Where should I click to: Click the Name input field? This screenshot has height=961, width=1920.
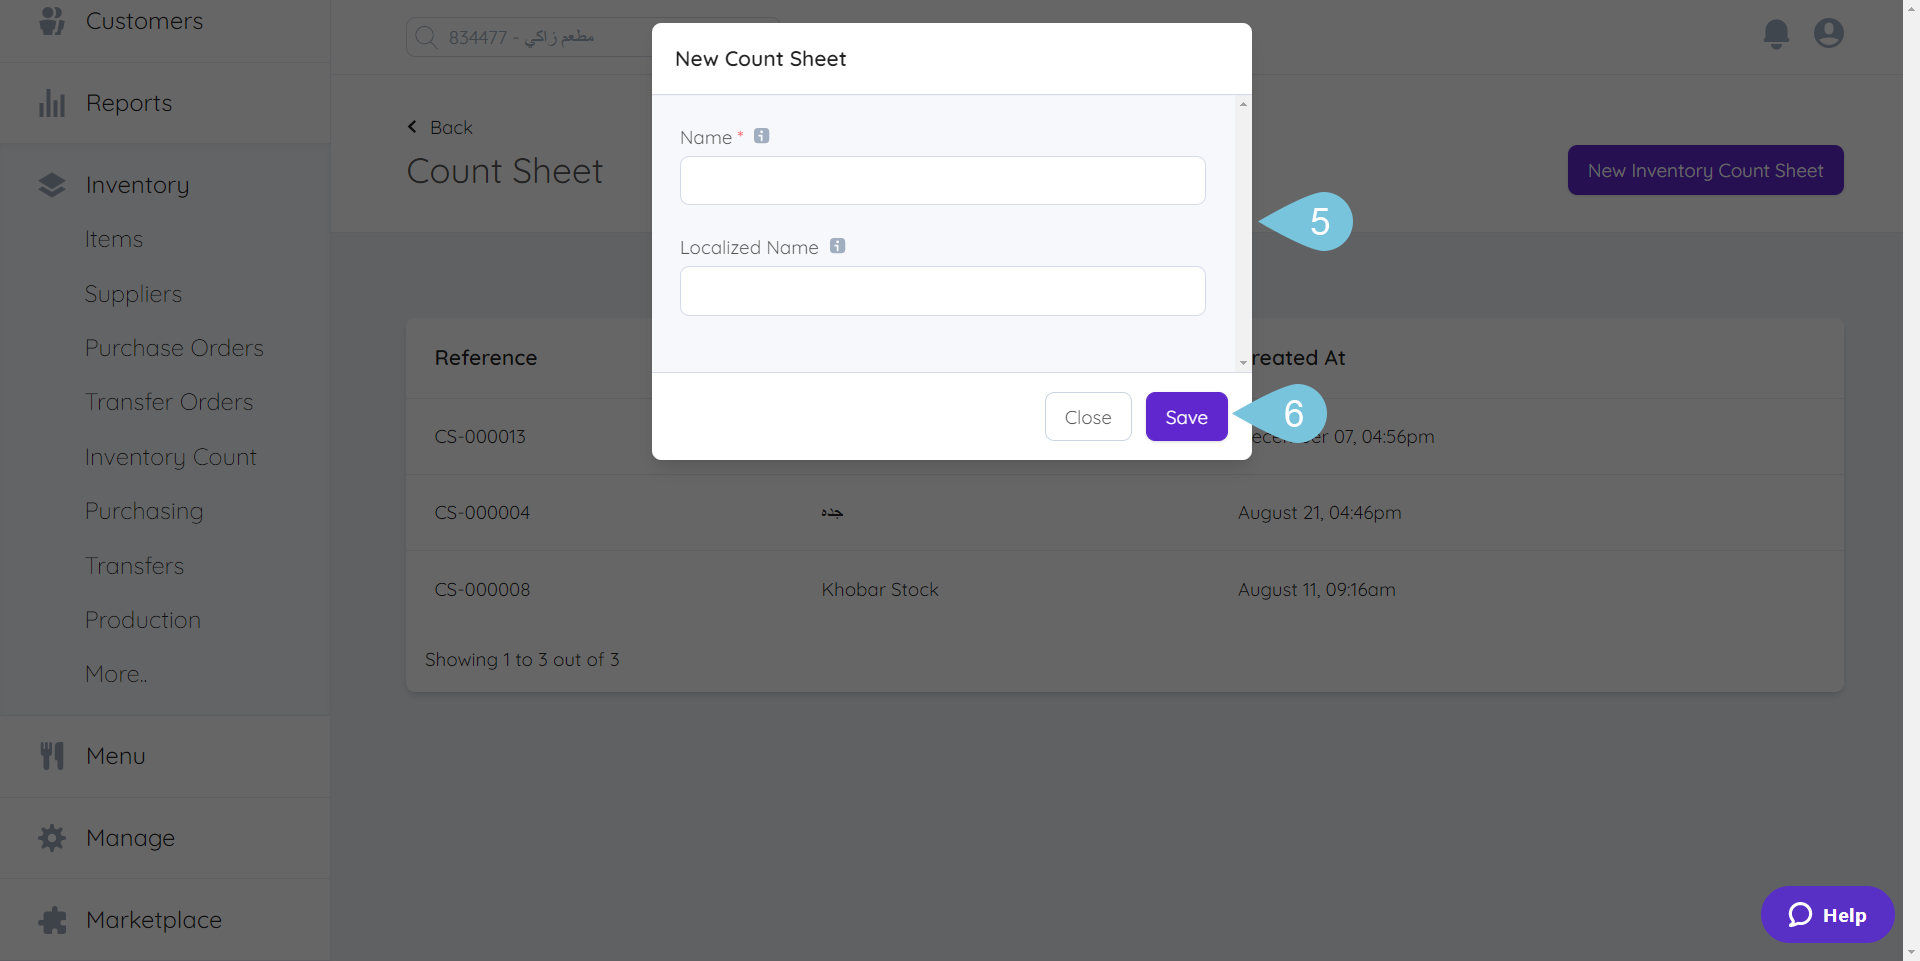942,181
